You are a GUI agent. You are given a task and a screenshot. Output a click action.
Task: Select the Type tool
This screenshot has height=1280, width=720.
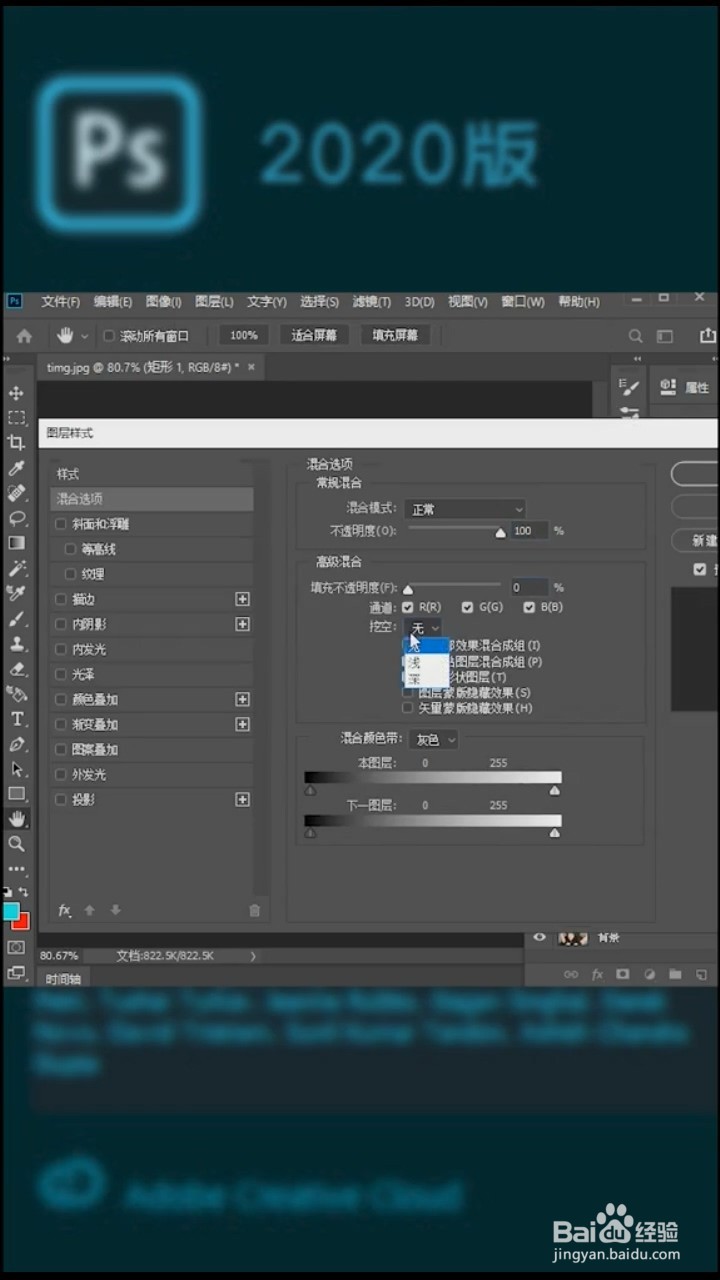coord(16,719)
